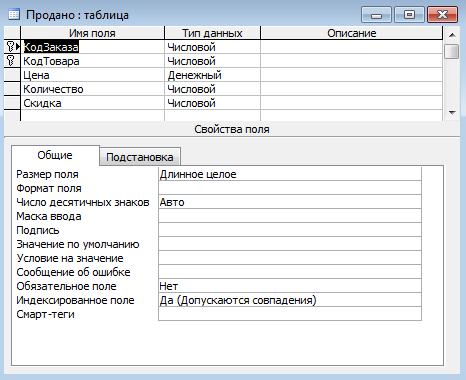Open data type cell Числовой for КодЗаказа
Viewport: 466px width, 380px height.
pos(212,47)
